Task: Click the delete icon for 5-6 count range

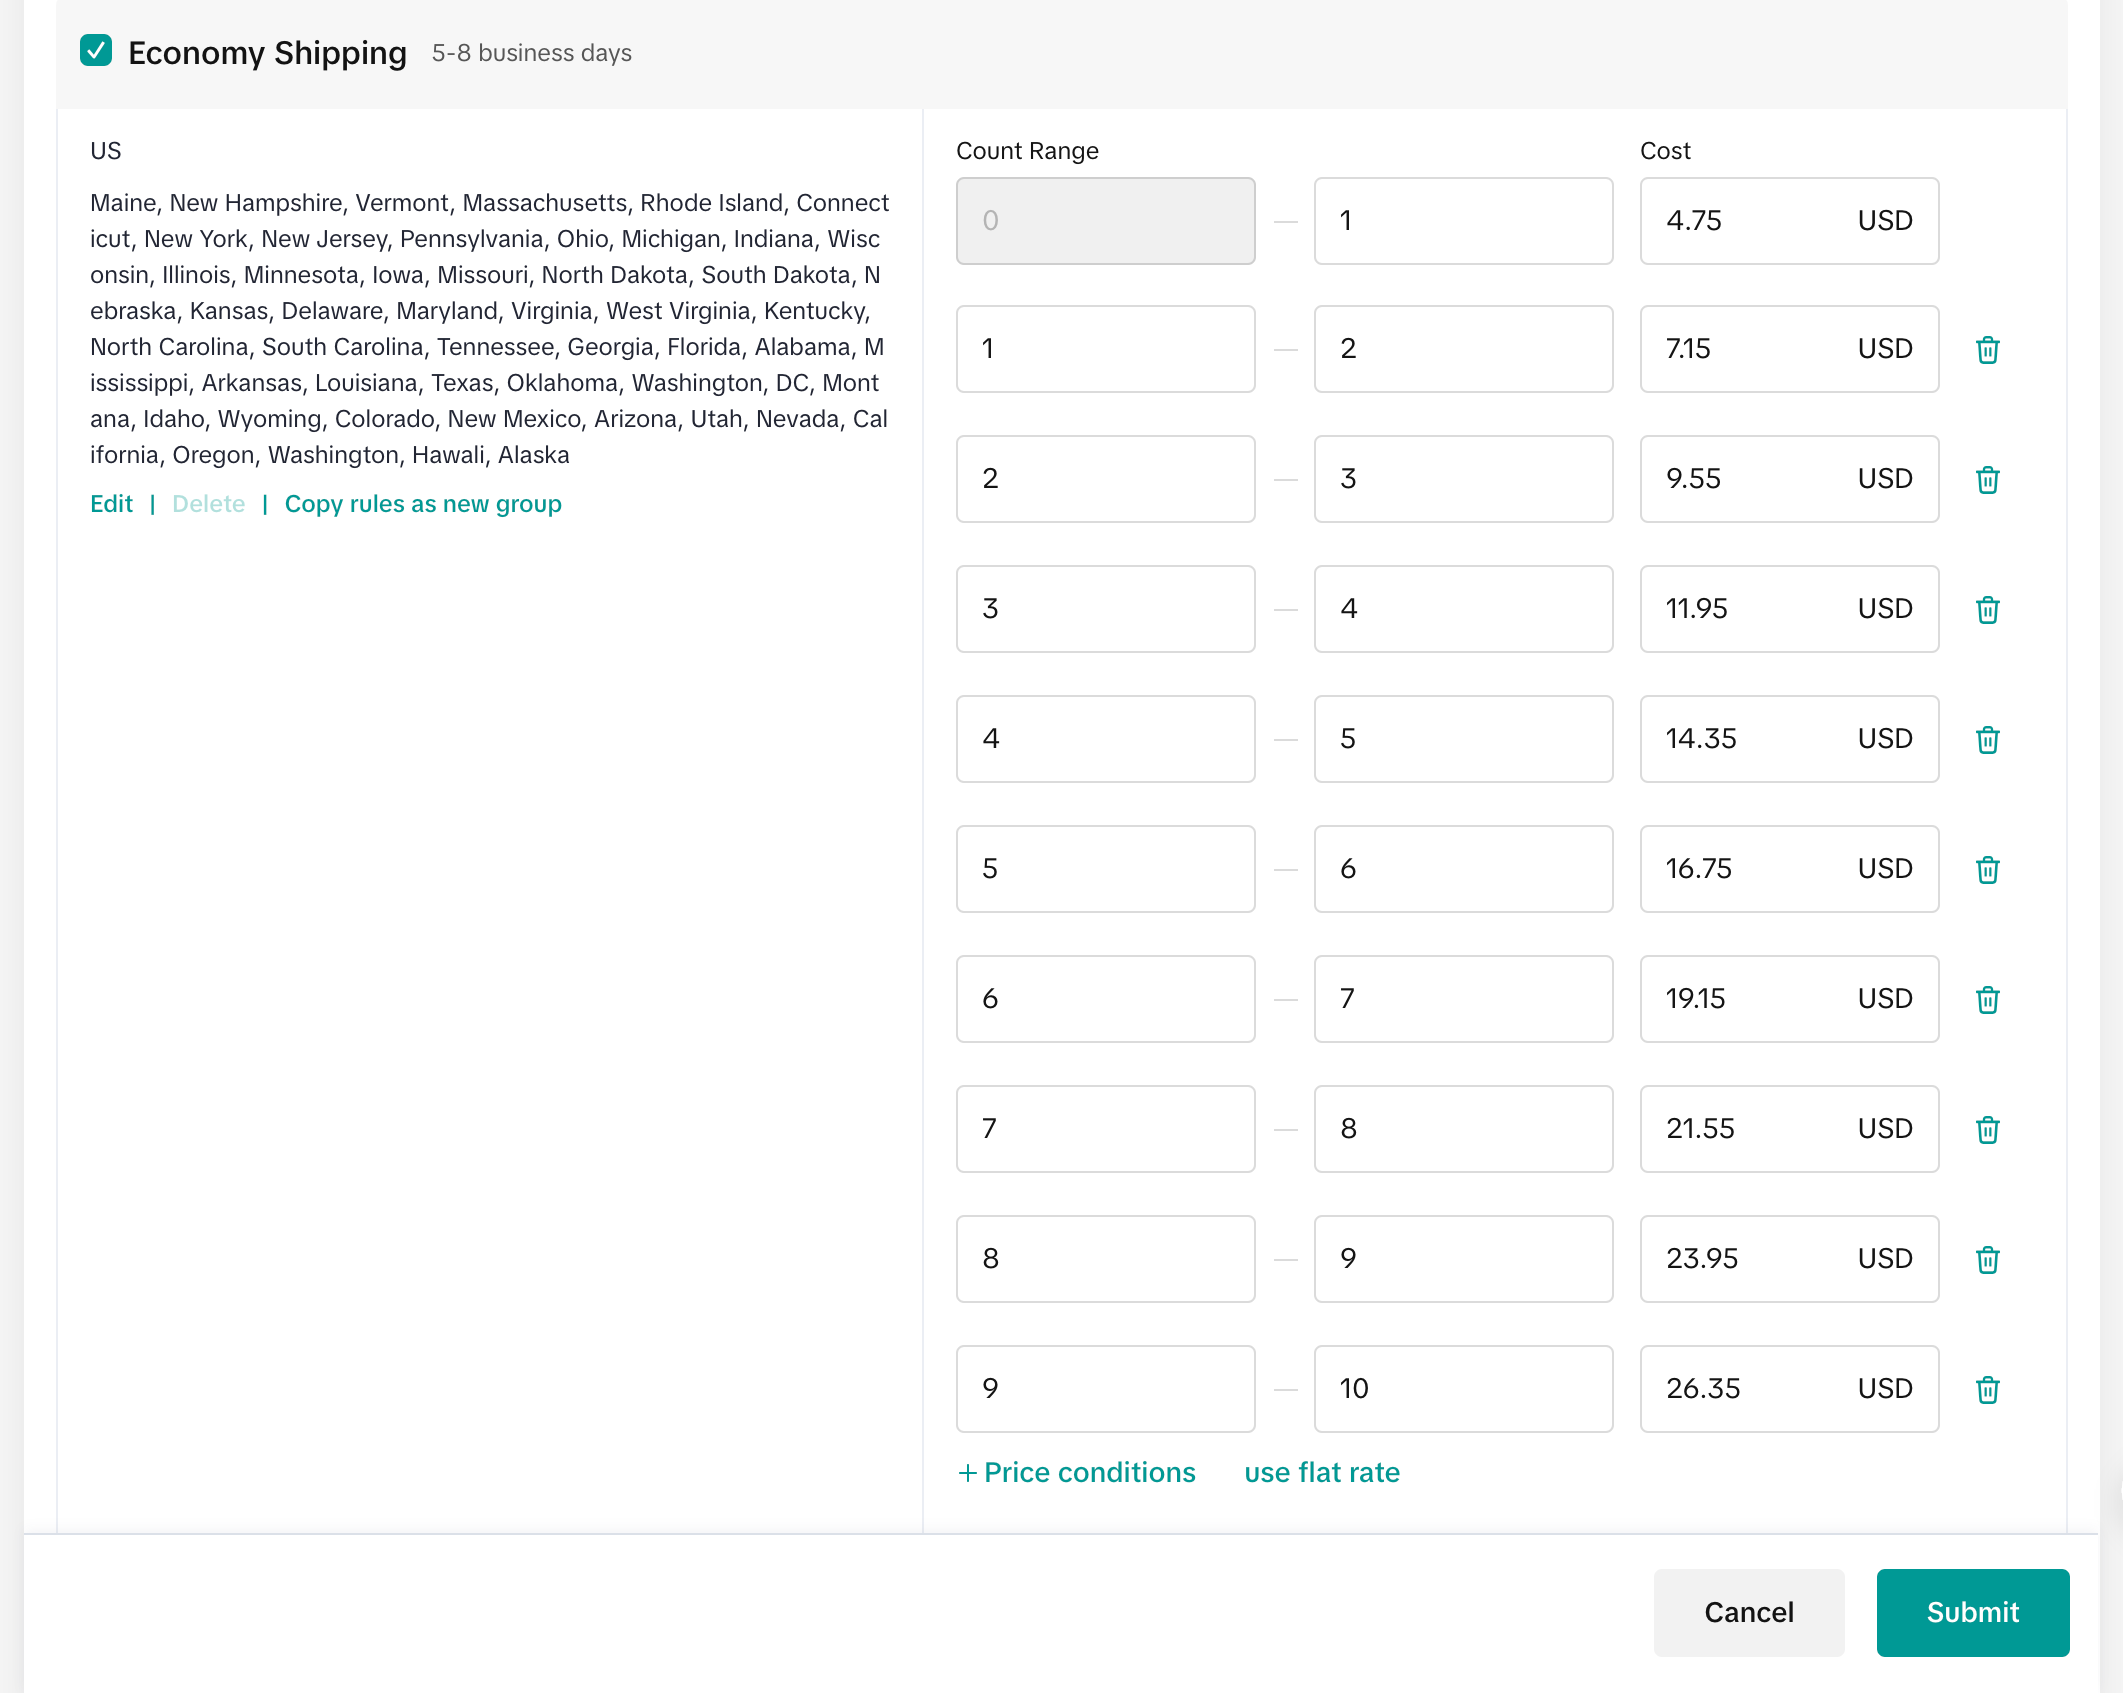Action: coord(1988,869)
